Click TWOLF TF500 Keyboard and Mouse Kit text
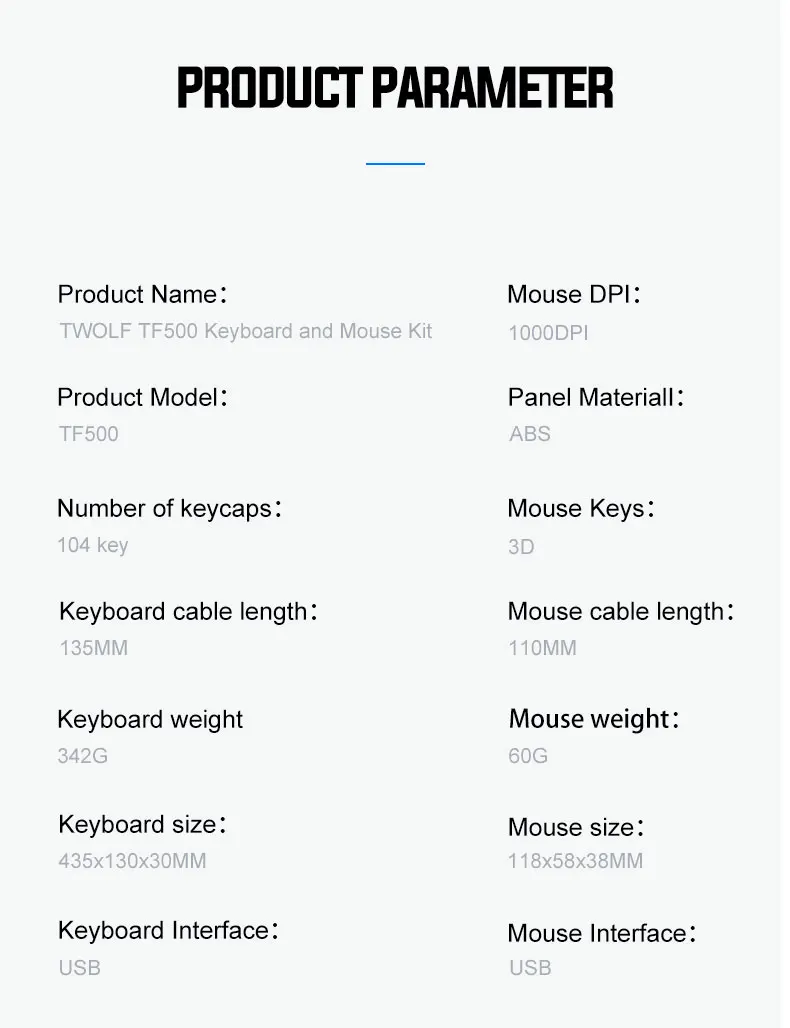The width and height of the screenshot is (790, 1028). coord(245,331)
